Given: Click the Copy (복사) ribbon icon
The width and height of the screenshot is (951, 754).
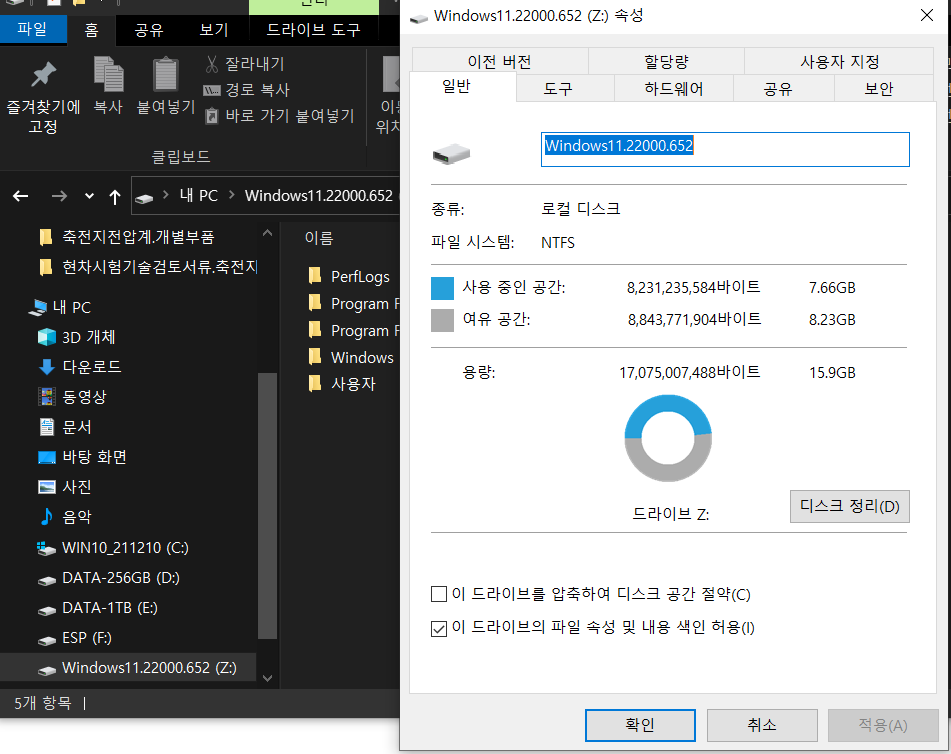Looking at the screenshot, I should pos(109,73).
